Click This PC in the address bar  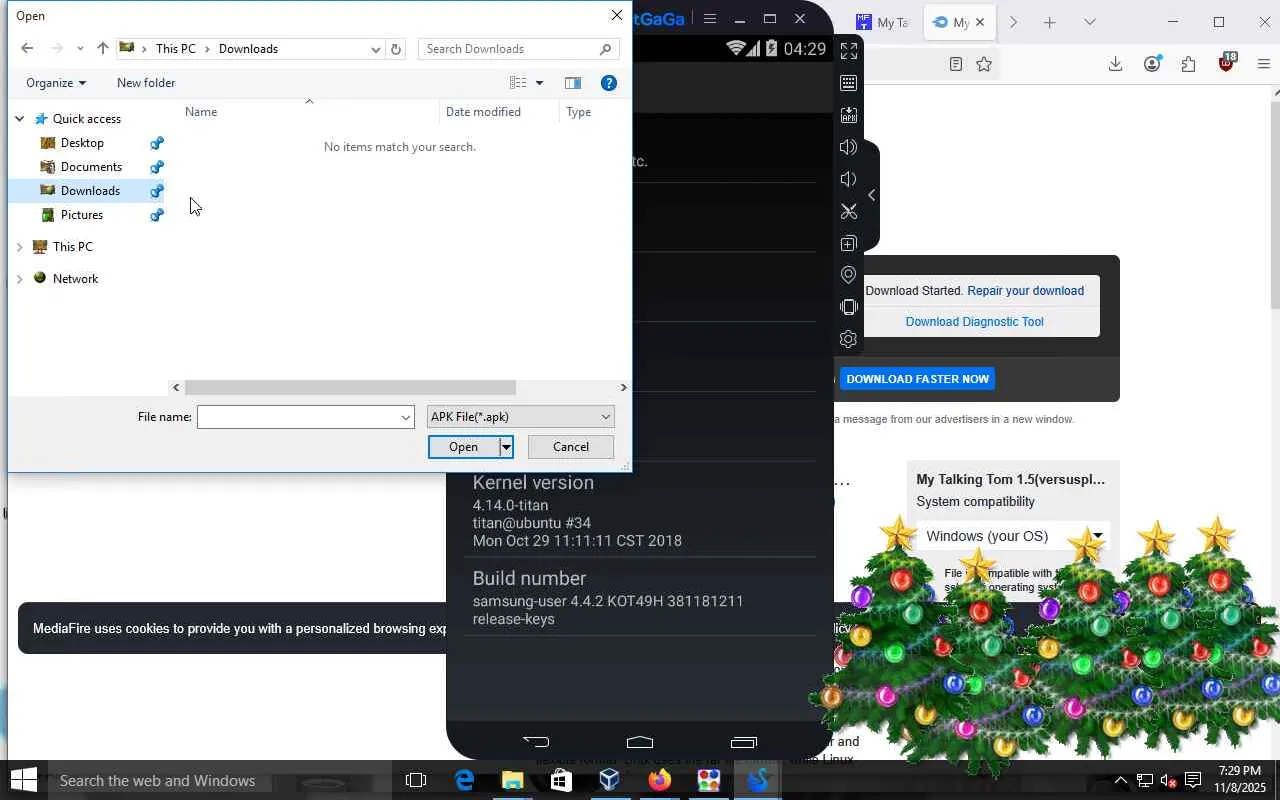176,48
